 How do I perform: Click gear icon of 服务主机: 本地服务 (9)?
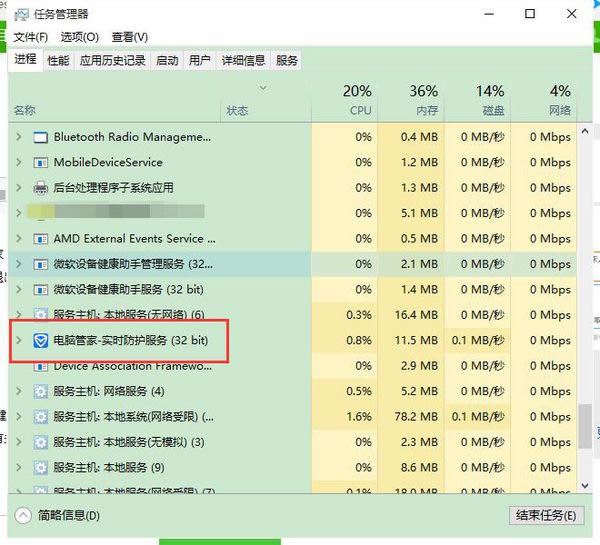[41, 467]
